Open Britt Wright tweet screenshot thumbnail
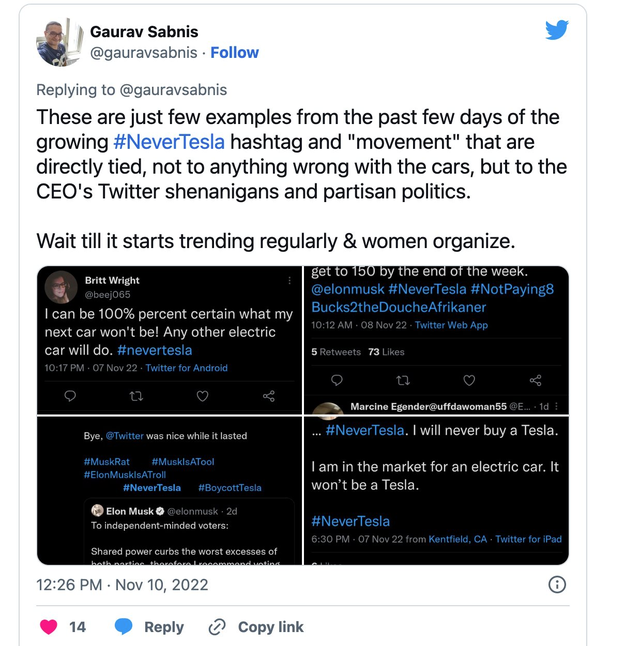 click(x=169, y=340)
